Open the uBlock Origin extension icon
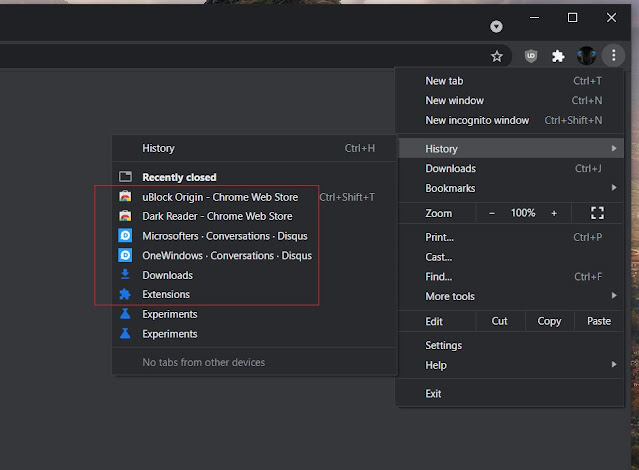 531,56
